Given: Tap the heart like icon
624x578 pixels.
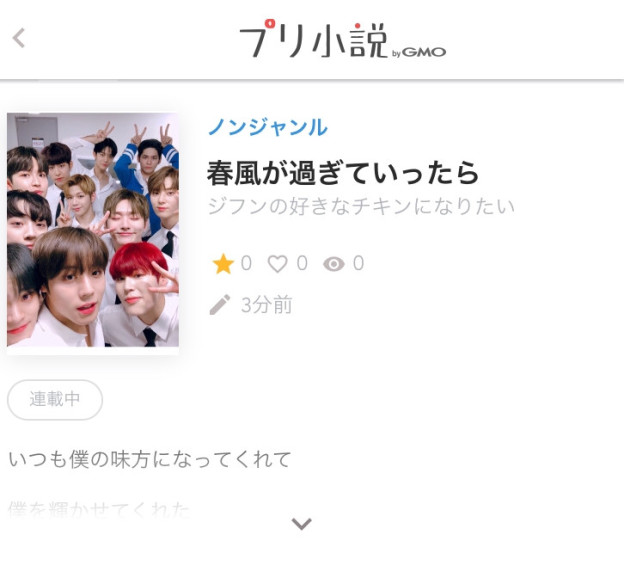Looking at the screenshot, I should click(x=277, y=264).
